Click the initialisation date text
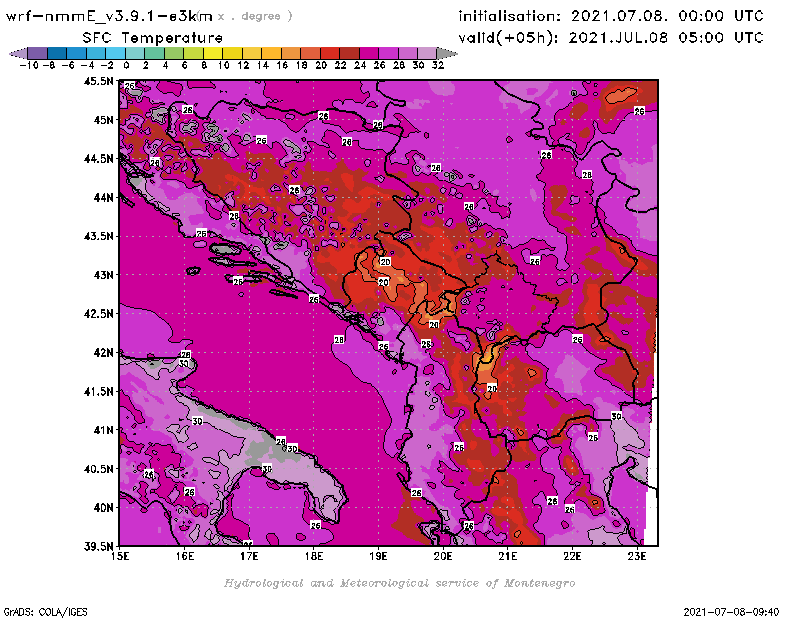This screenshot has width=800, height=618. (610, 16)
